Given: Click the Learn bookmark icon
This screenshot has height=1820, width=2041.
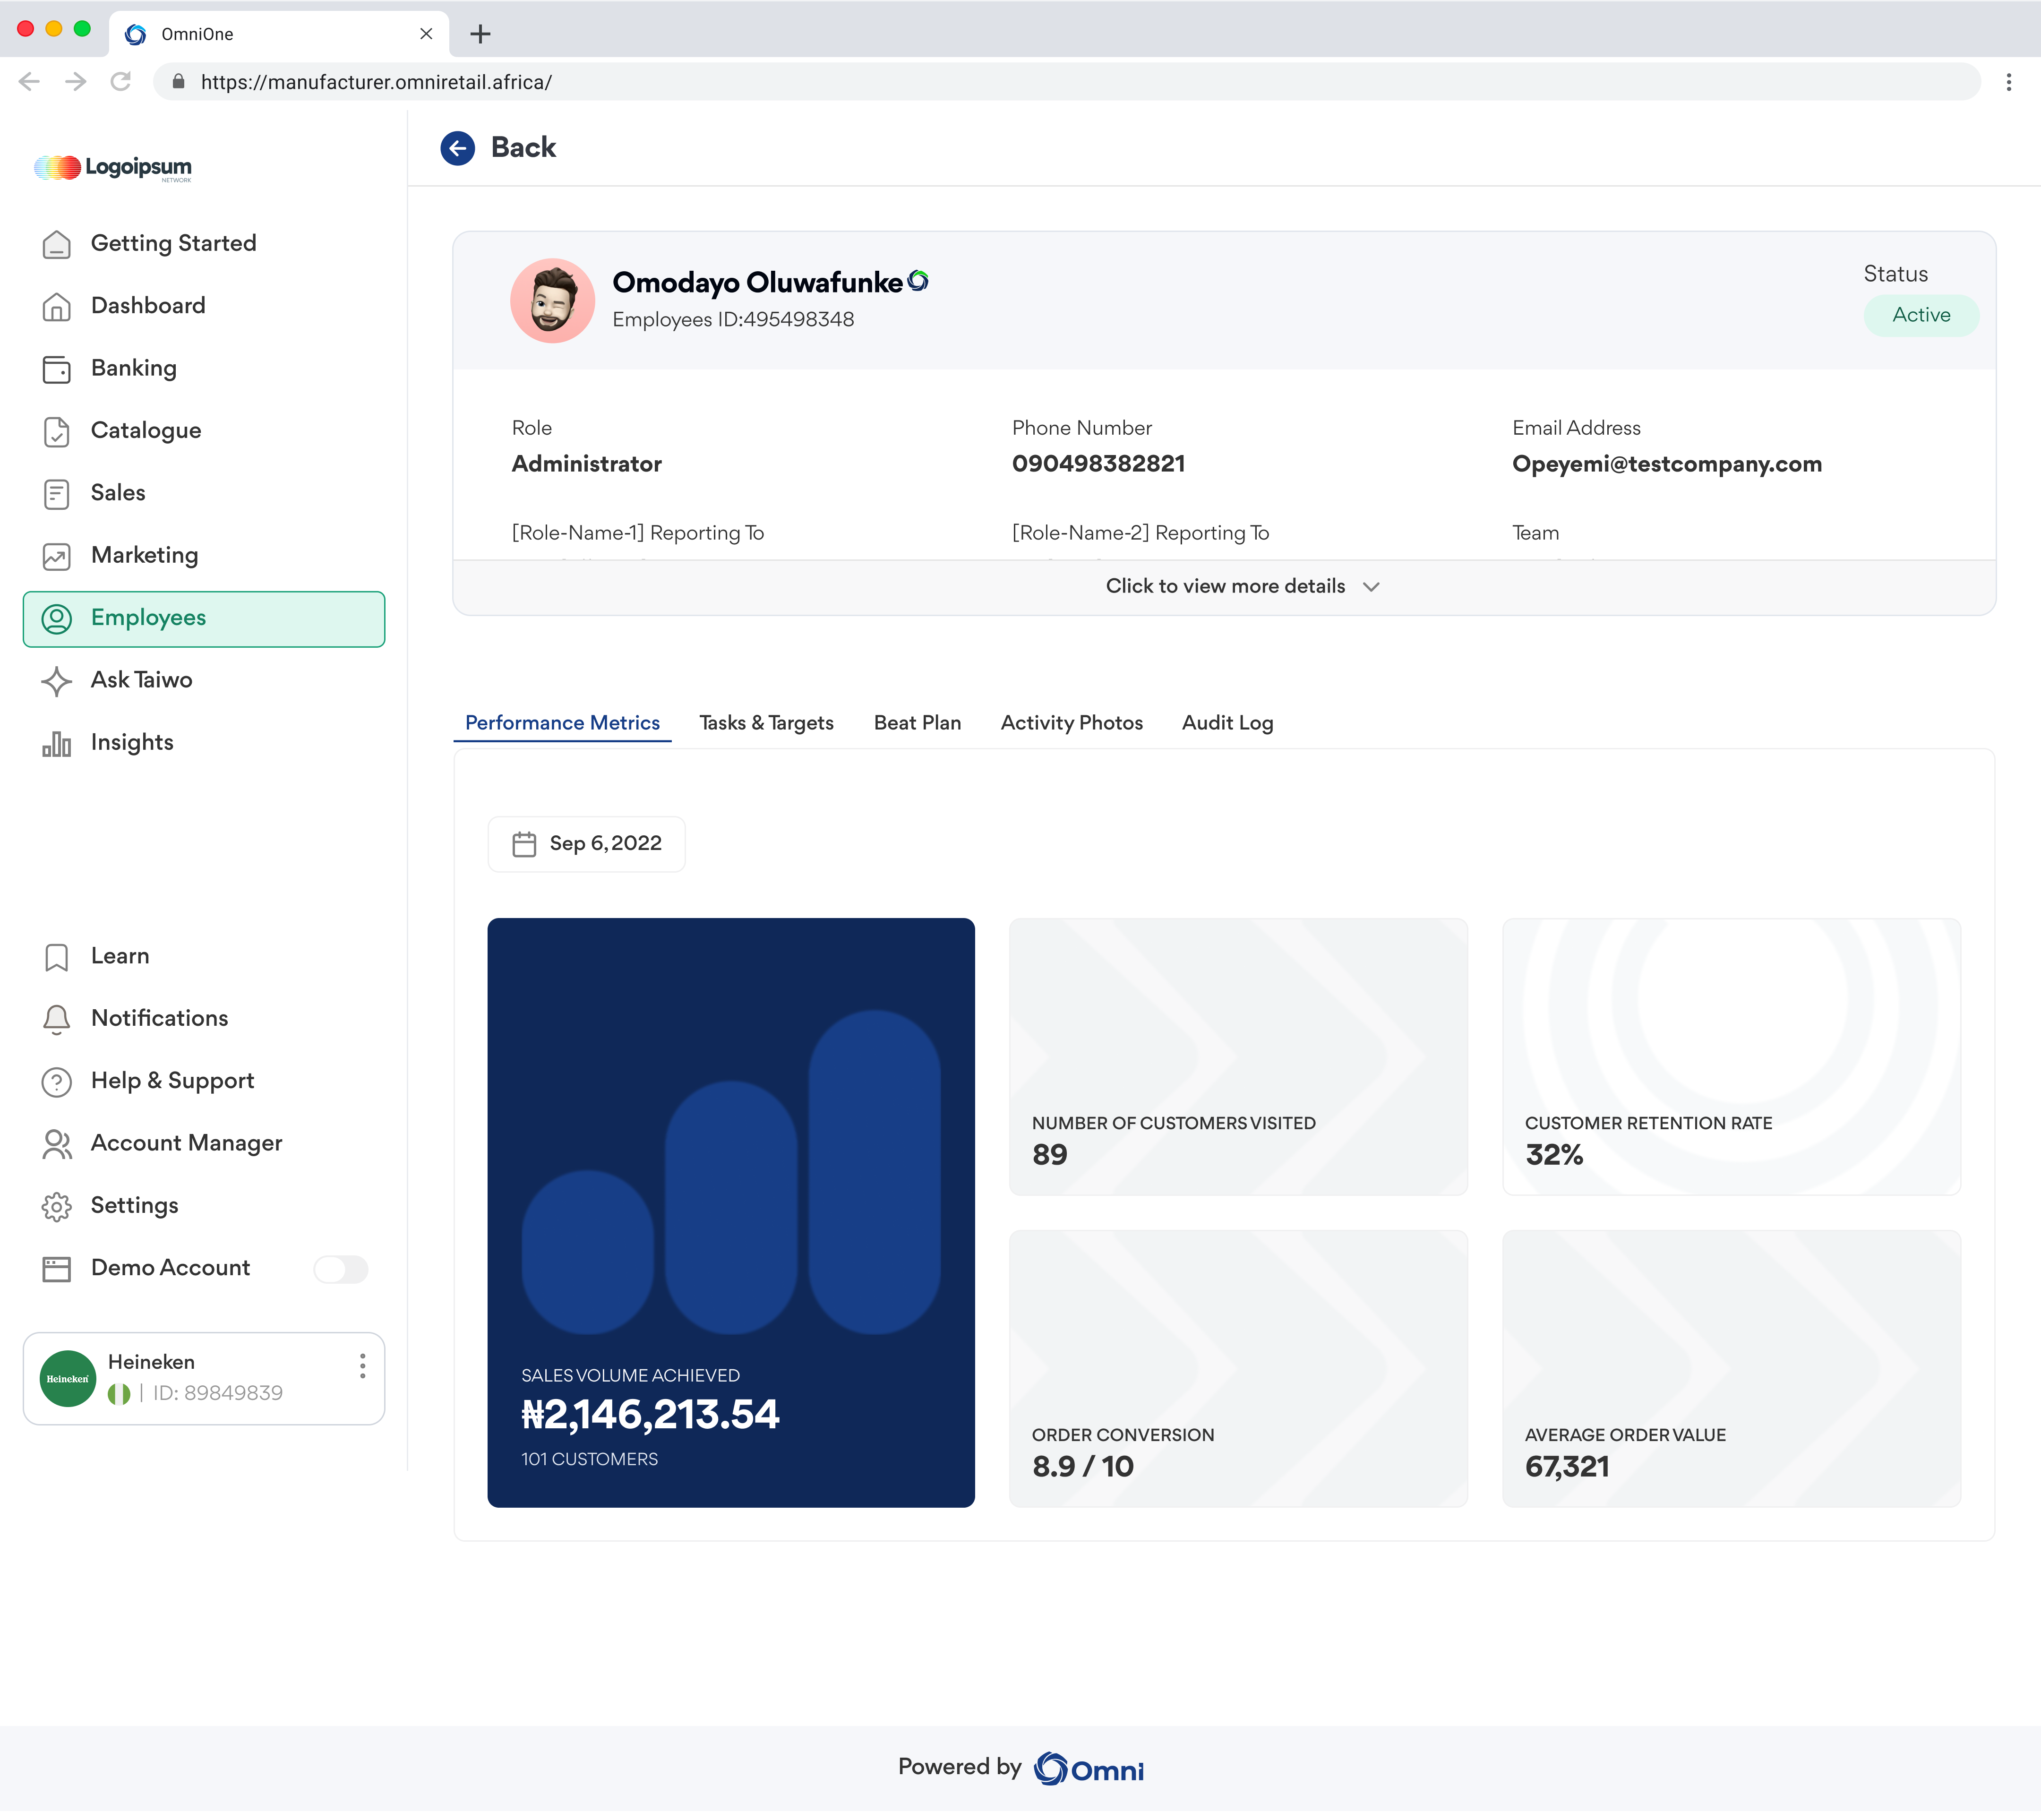Looking at the screenshot, I should coord(57,957).
